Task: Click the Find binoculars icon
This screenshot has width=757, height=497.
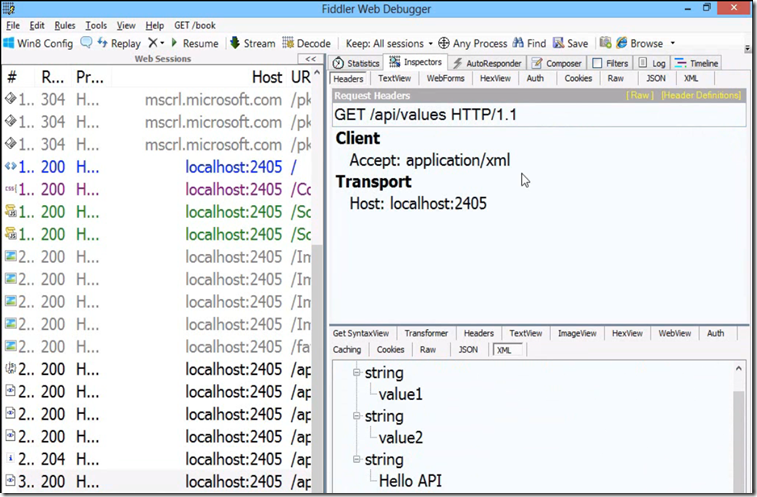Action: click(518, 43)
